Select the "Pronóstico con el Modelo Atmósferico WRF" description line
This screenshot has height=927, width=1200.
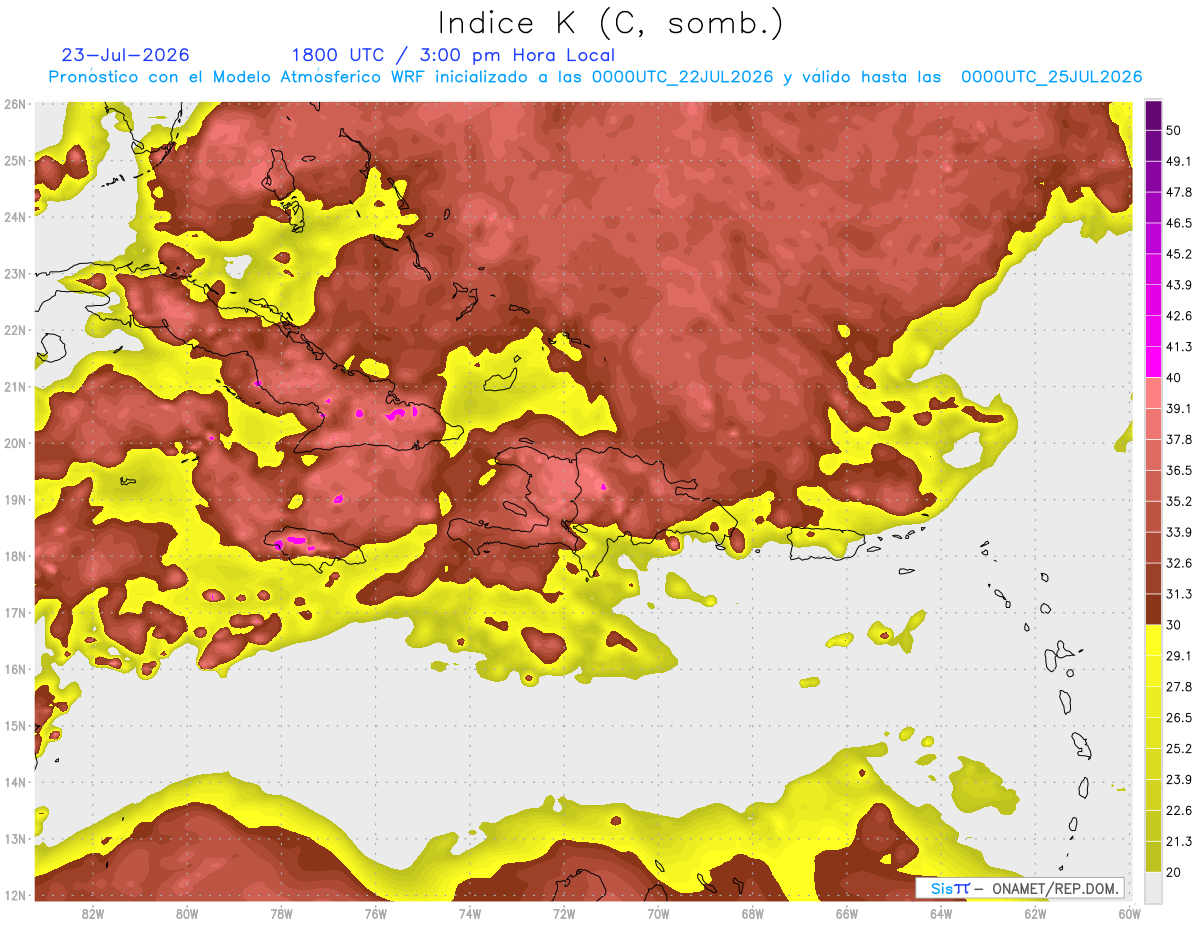click(x=595, y=77)
